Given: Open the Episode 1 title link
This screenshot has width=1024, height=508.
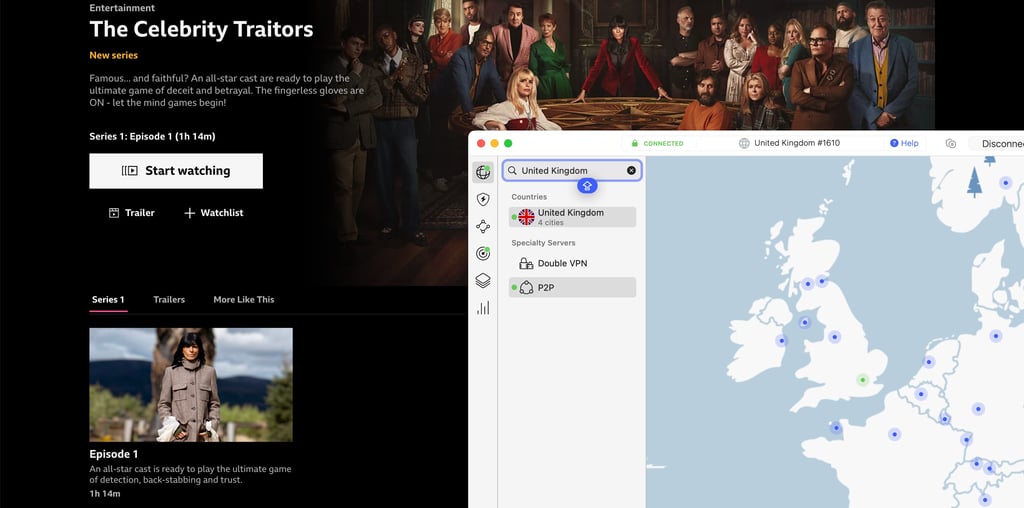Looking at the screenshot, I should (x=114, y=454).
